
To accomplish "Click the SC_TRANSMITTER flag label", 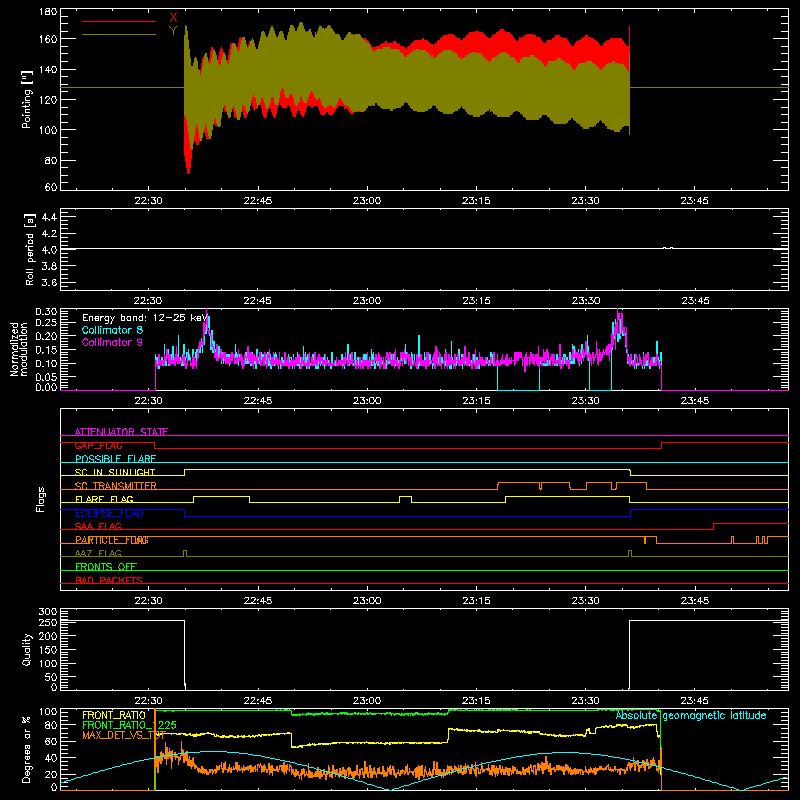I will click(x=116, y=486).
